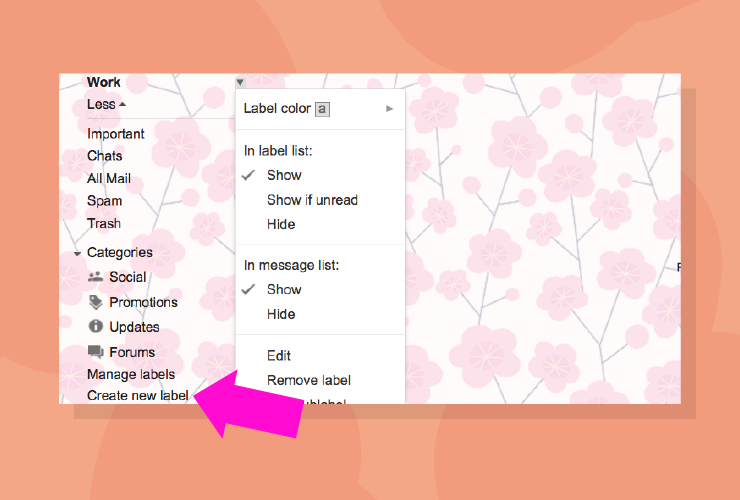740x500 pixels.
Task: Click the Social people icon
Action: tap(95, 277)
